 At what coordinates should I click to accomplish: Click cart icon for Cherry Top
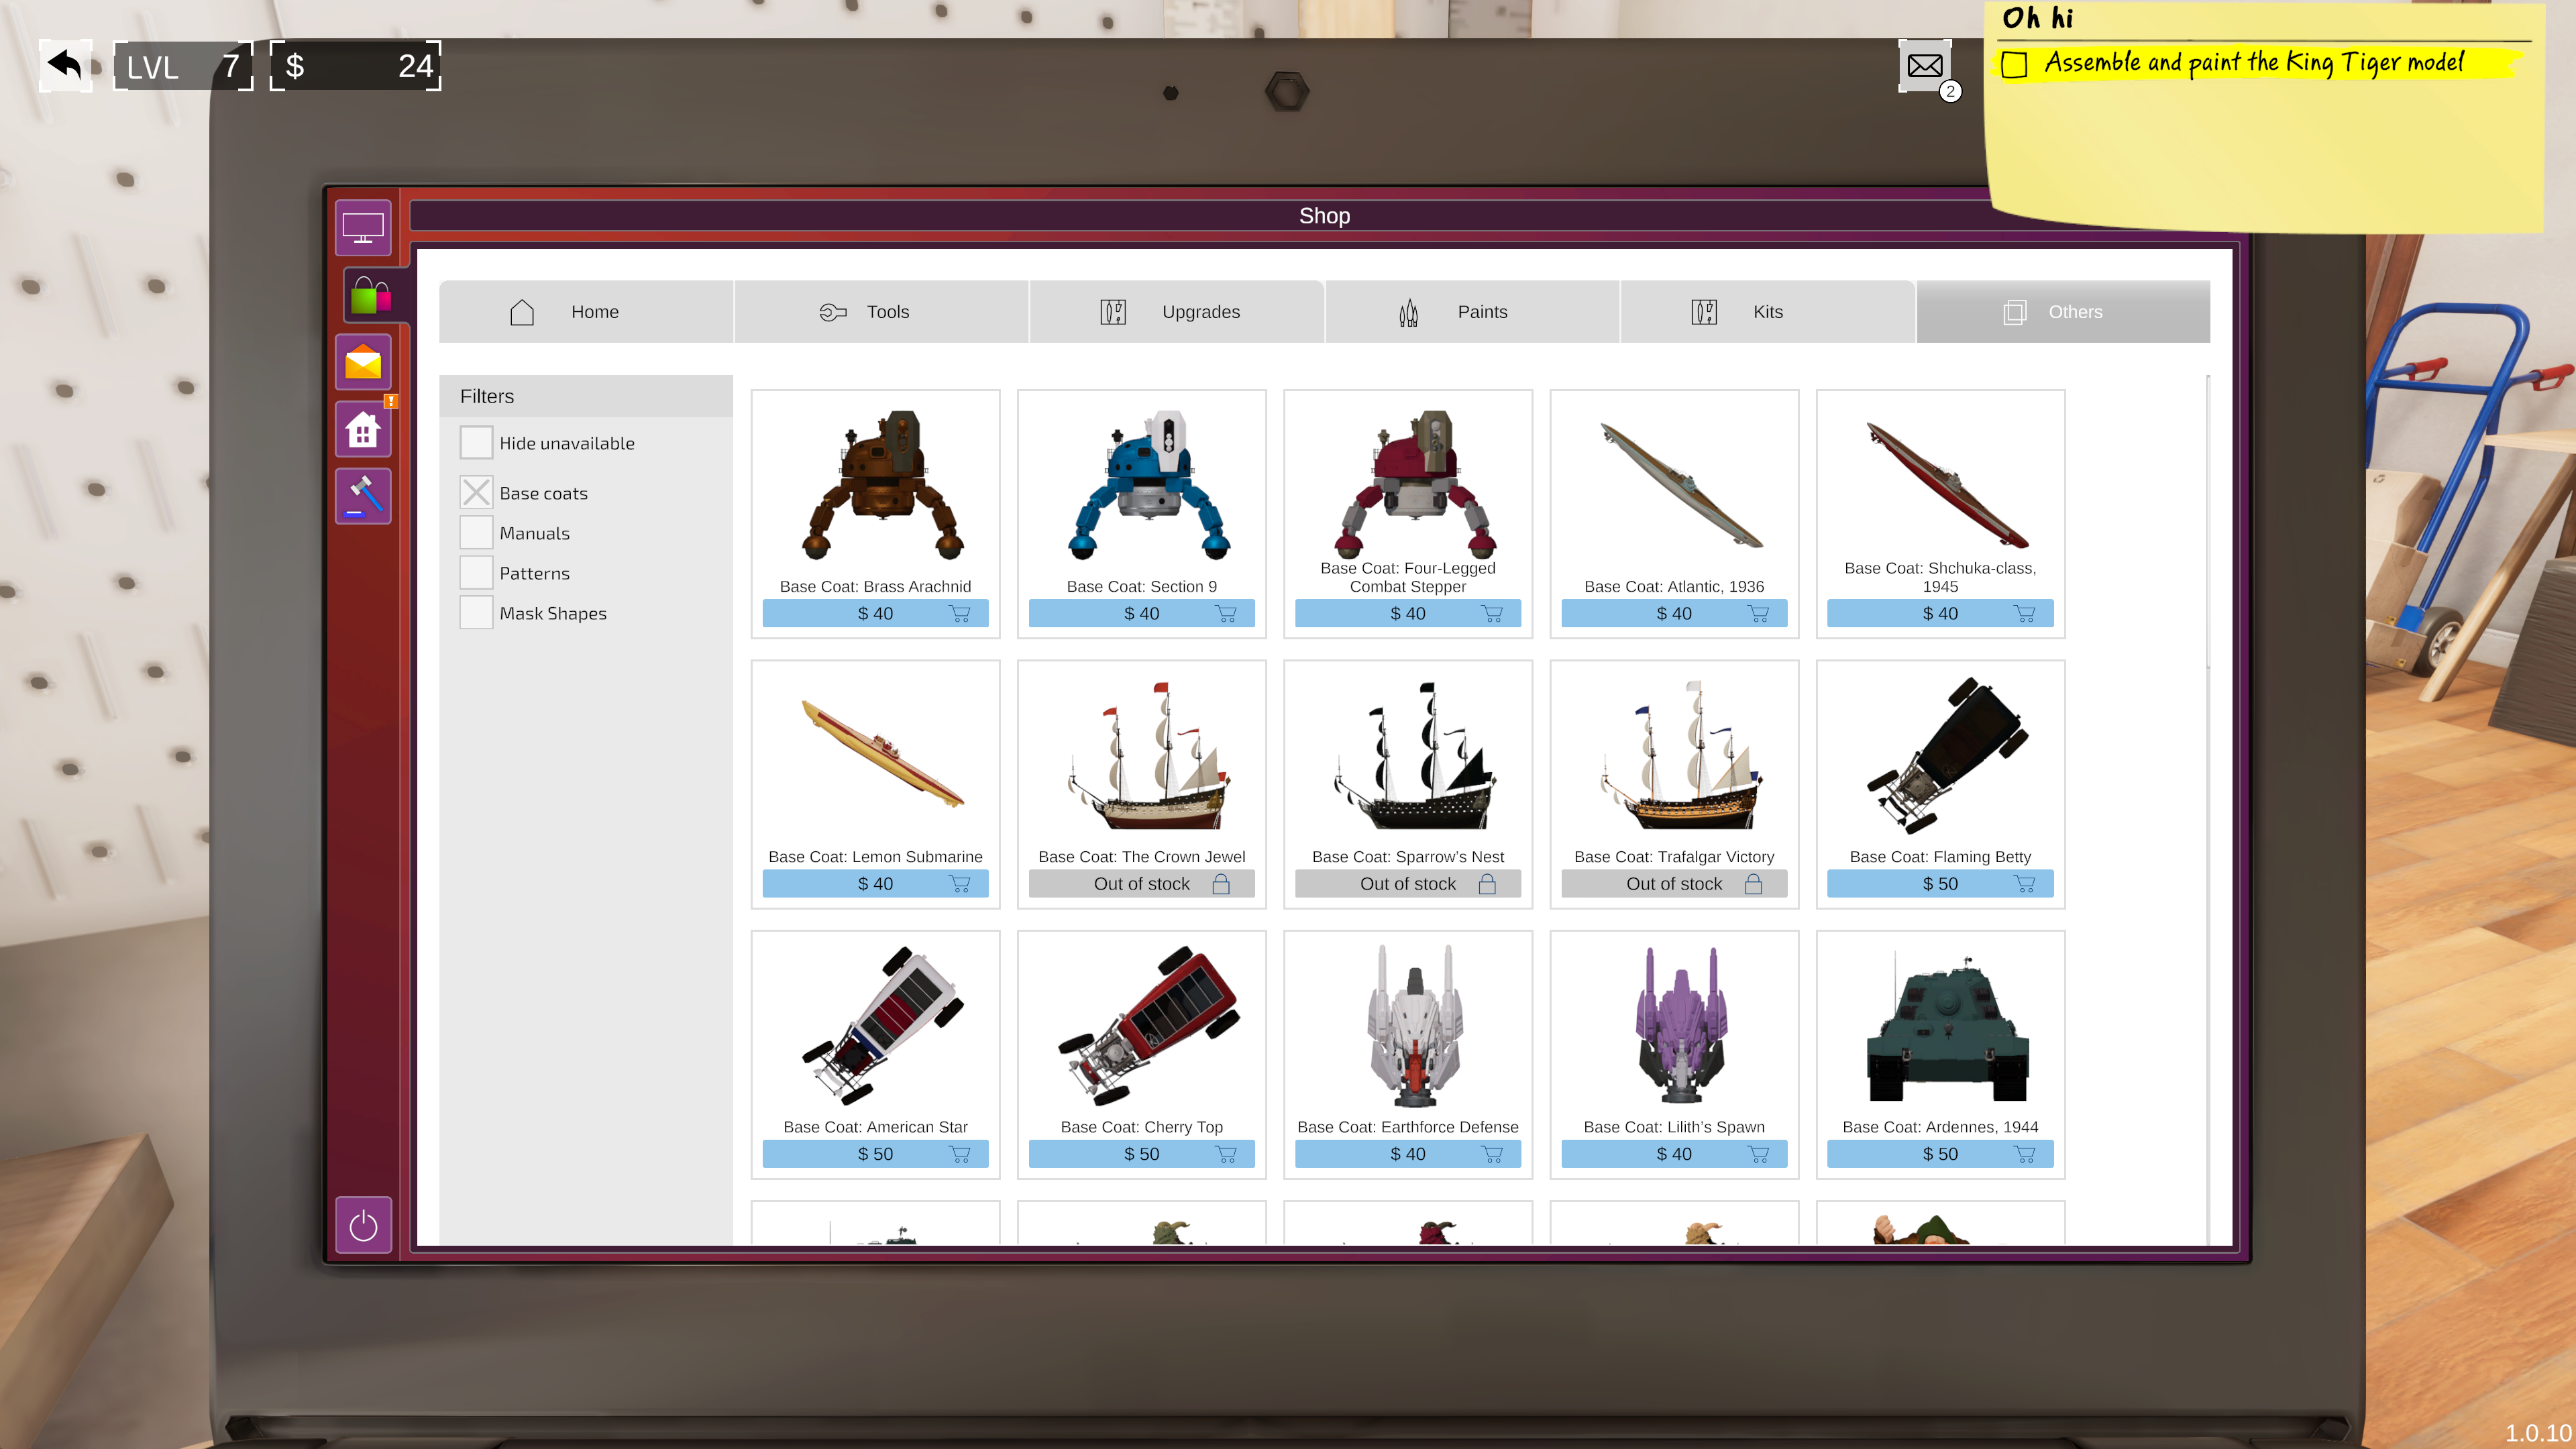click(1226, 1154)
